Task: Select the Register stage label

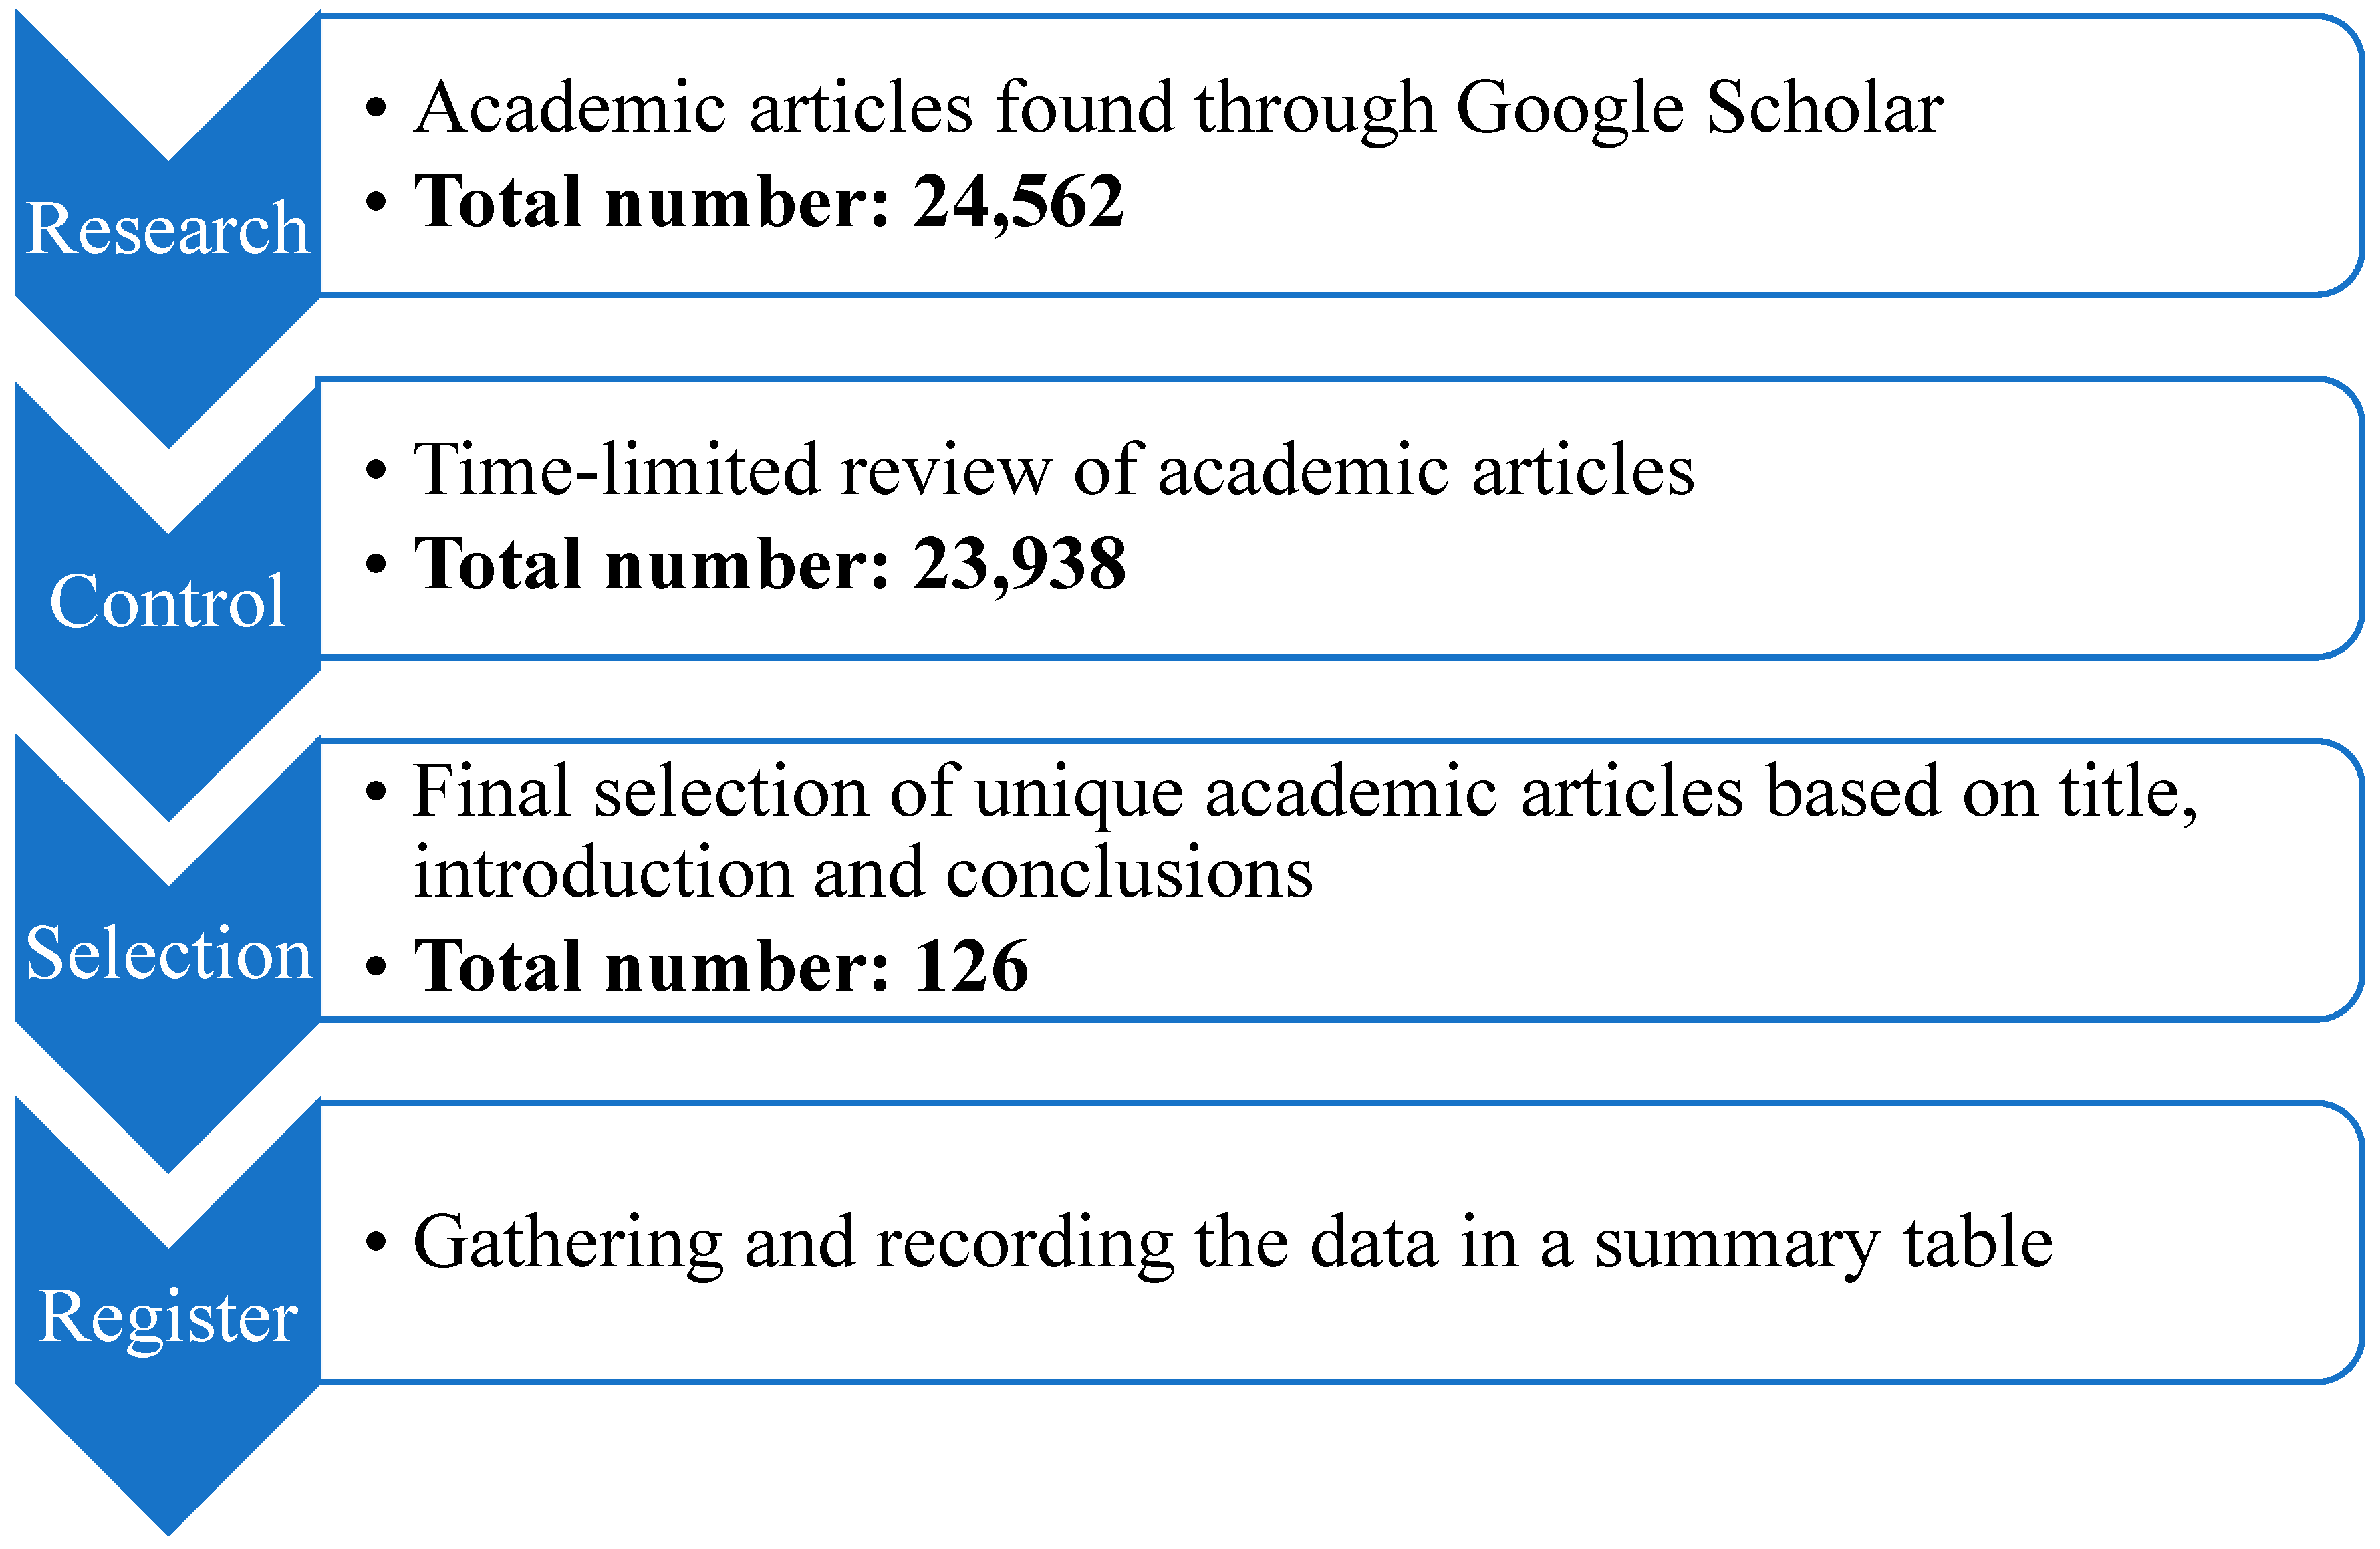Action: click(x=167, y=1316)
